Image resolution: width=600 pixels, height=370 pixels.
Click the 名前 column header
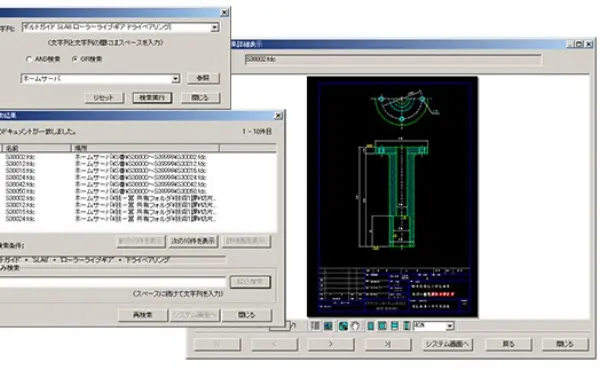(x=36, y=148)
